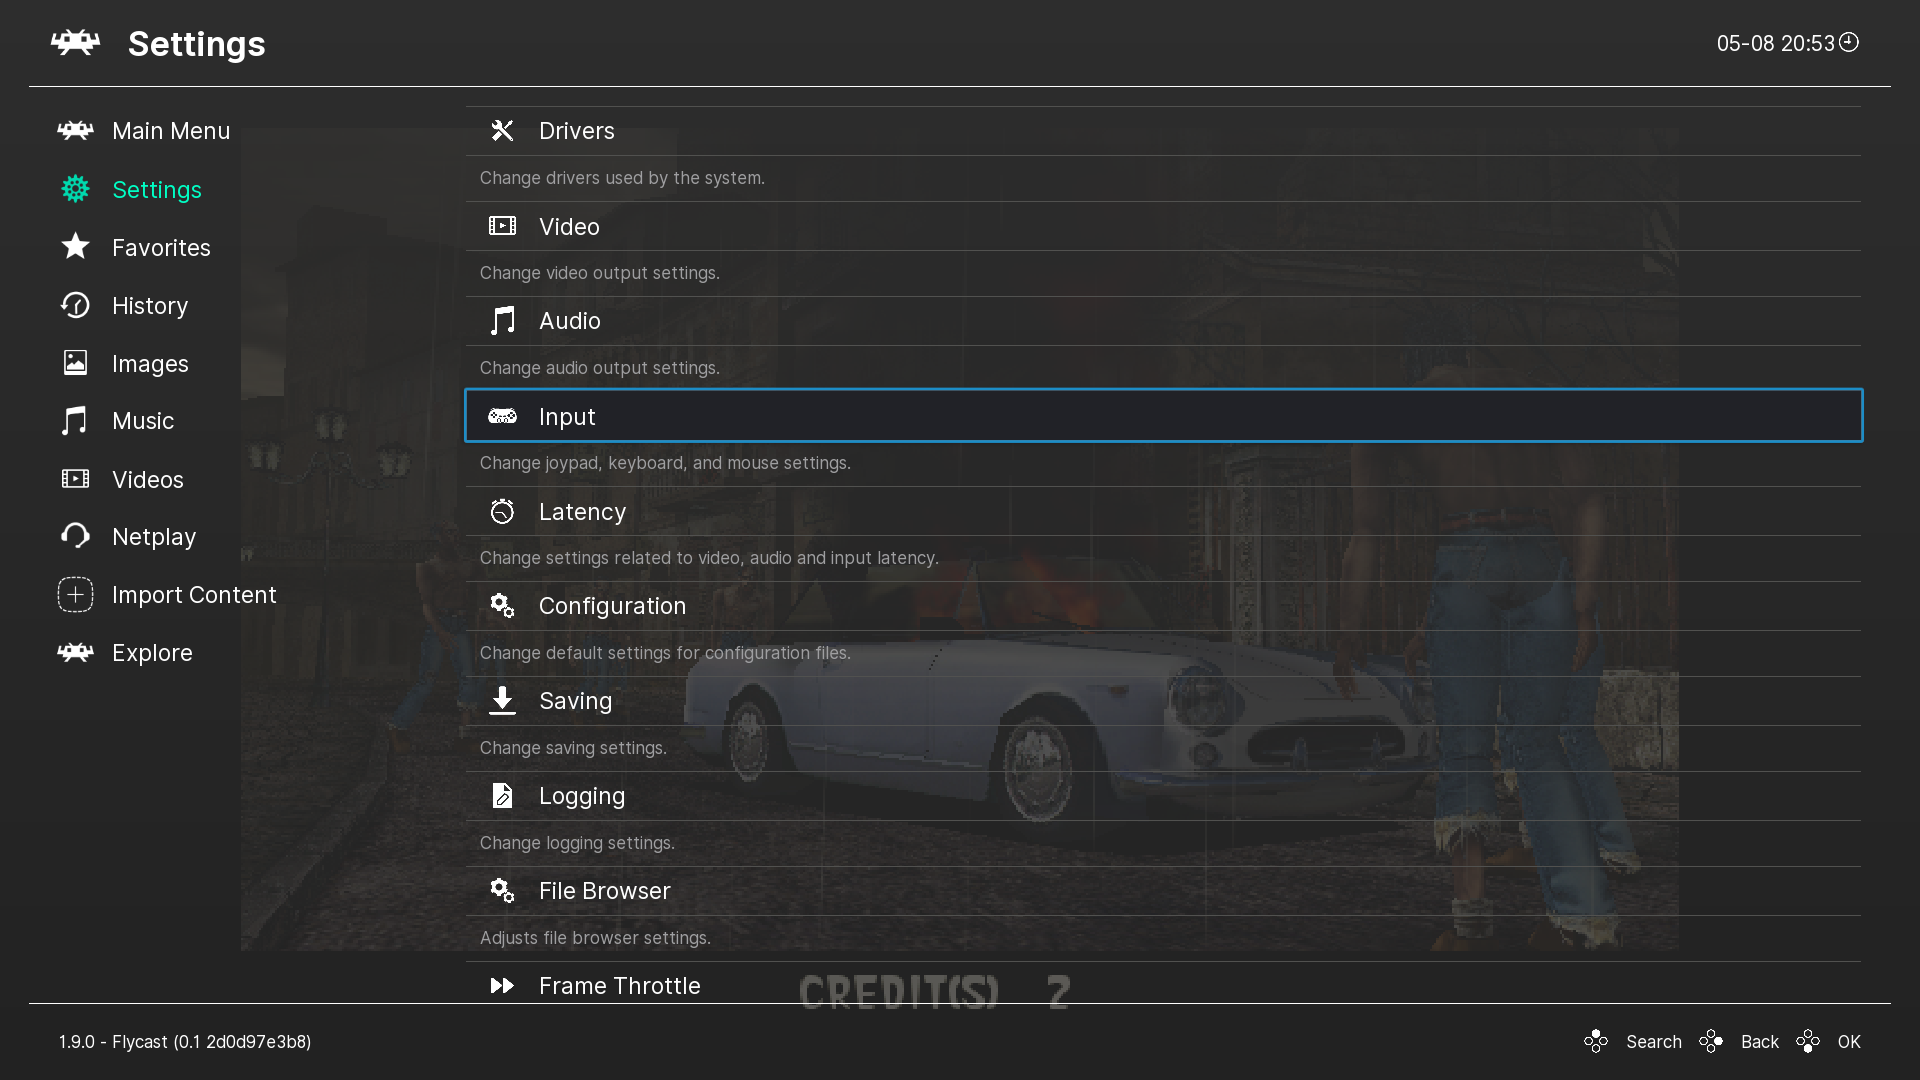The height and width of the screenshot is (1080, 1920).
Task: Click the 'Change audio output settings.' text
Action: tap(600, 368)
